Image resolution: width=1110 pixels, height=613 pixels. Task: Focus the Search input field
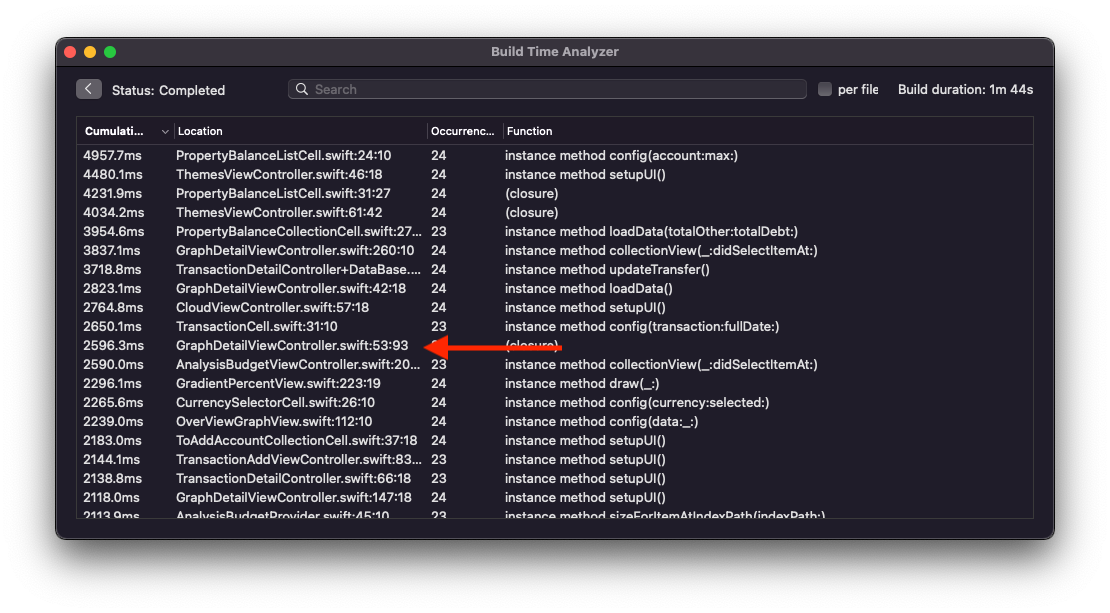[547, 89]
